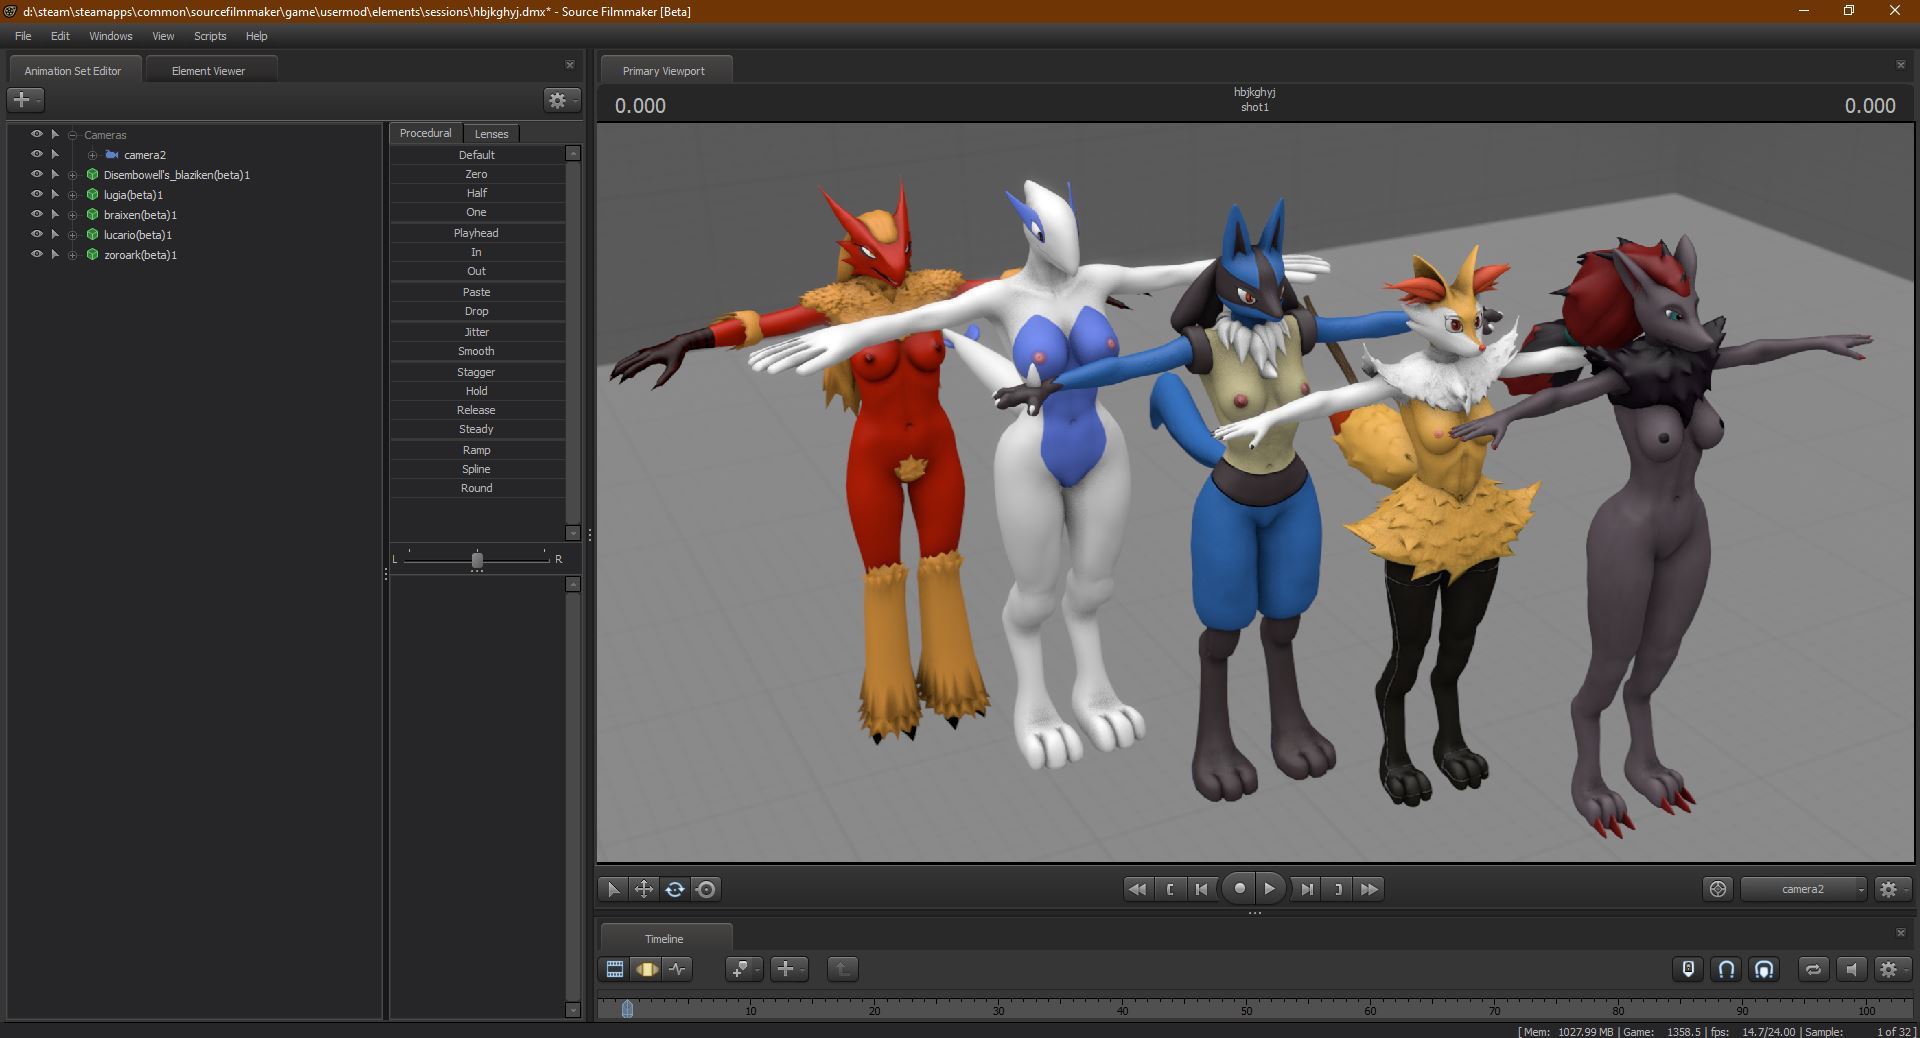Click the timeline plus add button
The height and width of the screenshot is (1038, 1920).
(x=788, y=969)
